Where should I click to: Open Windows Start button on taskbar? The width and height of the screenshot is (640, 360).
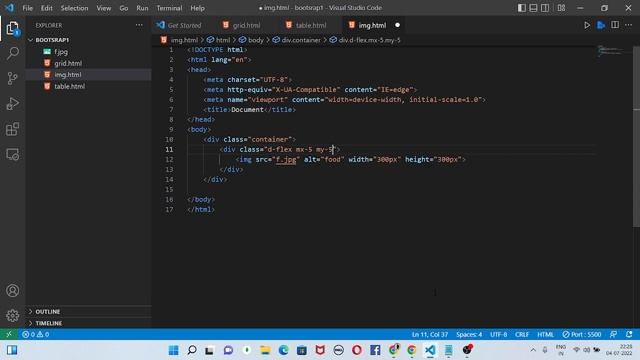(x=173, y=350)
